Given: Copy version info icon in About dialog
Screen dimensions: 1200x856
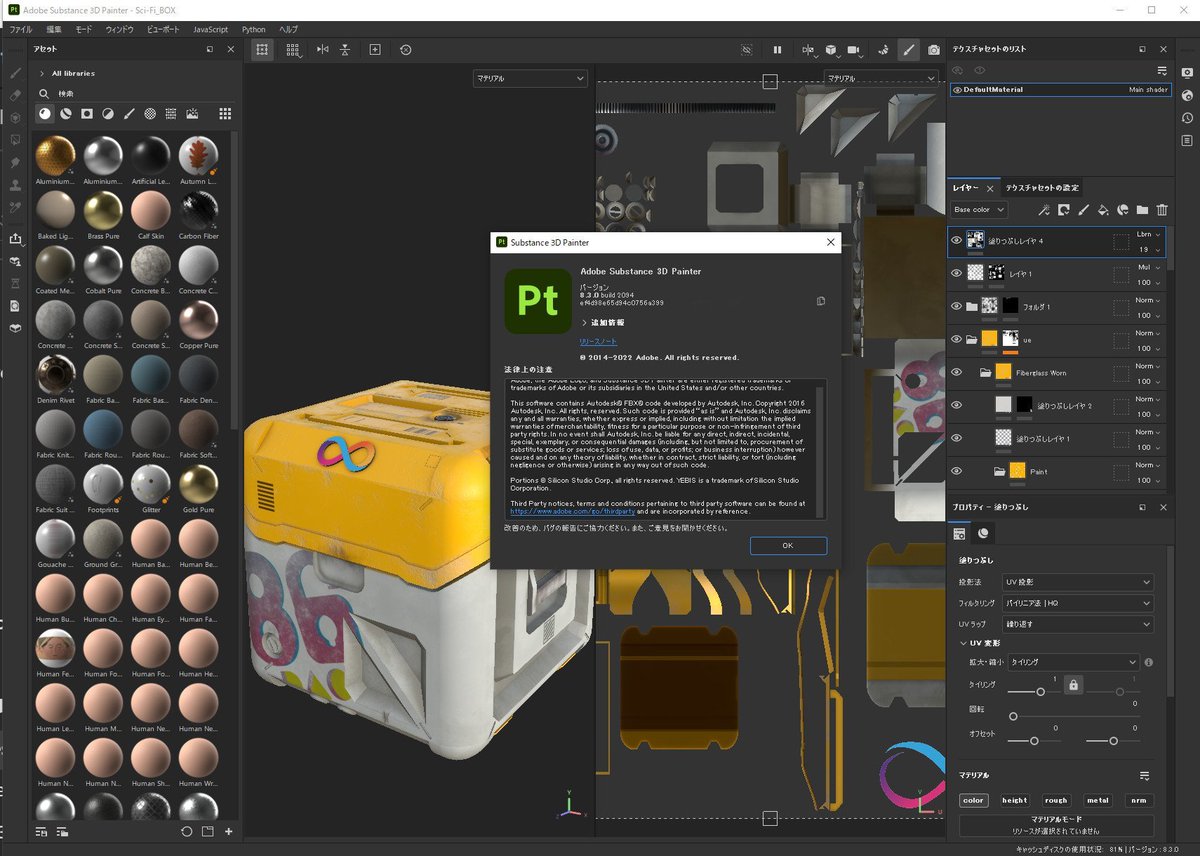Looking at the screenshot, I should click(820, 301).
